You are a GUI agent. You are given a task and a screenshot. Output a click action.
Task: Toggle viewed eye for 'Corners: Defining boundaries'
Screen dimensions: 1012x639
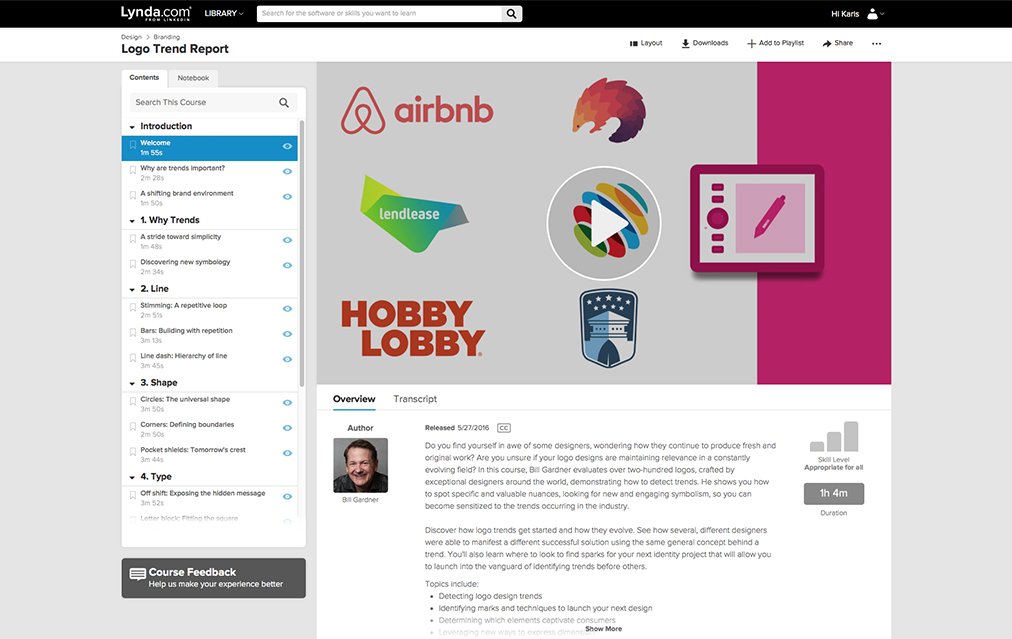click(287, 428)
